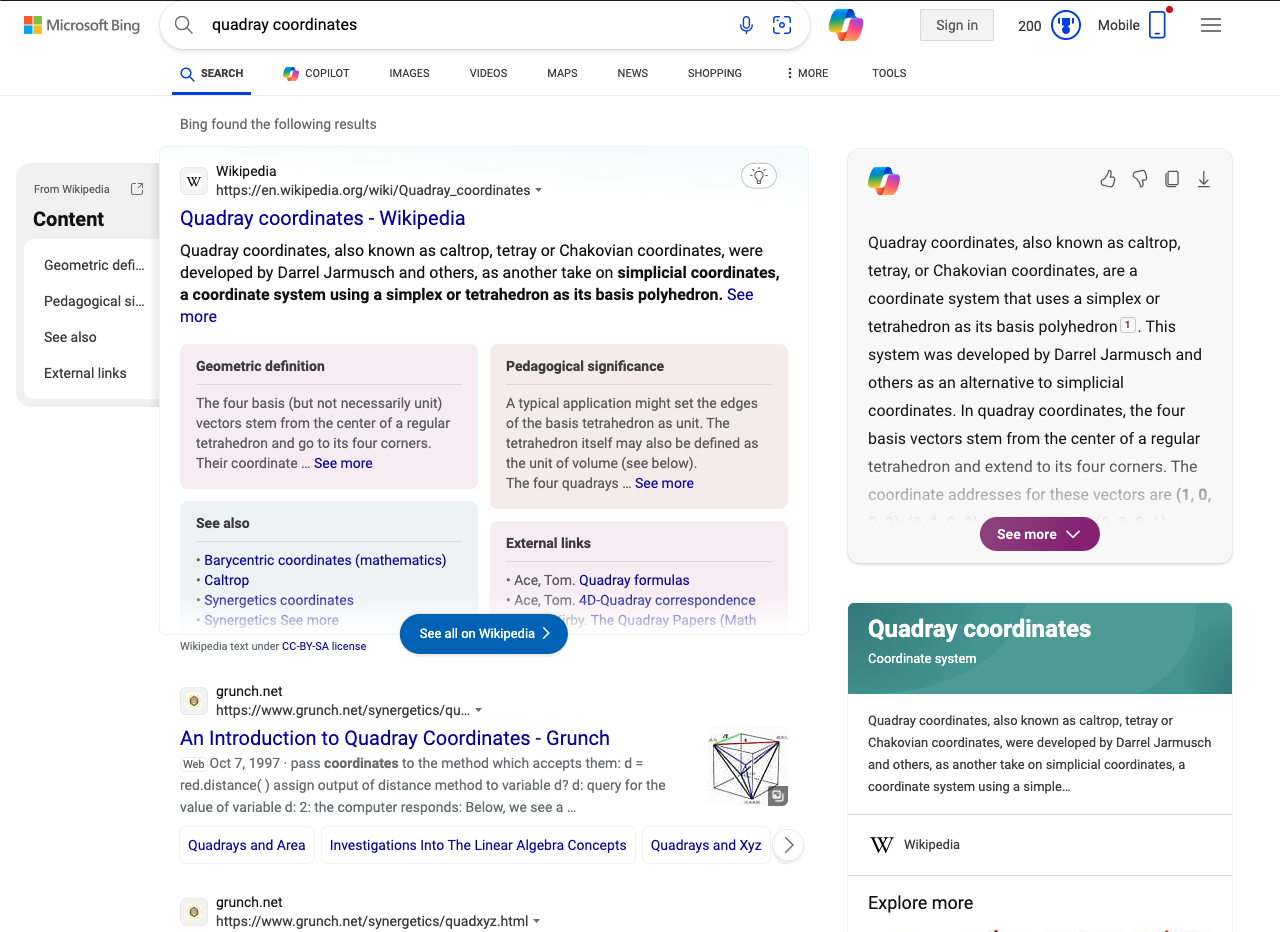The image size is (1280, 932).
Task: Open the MORE tabs dropdown
Action: tap(807, 73)
